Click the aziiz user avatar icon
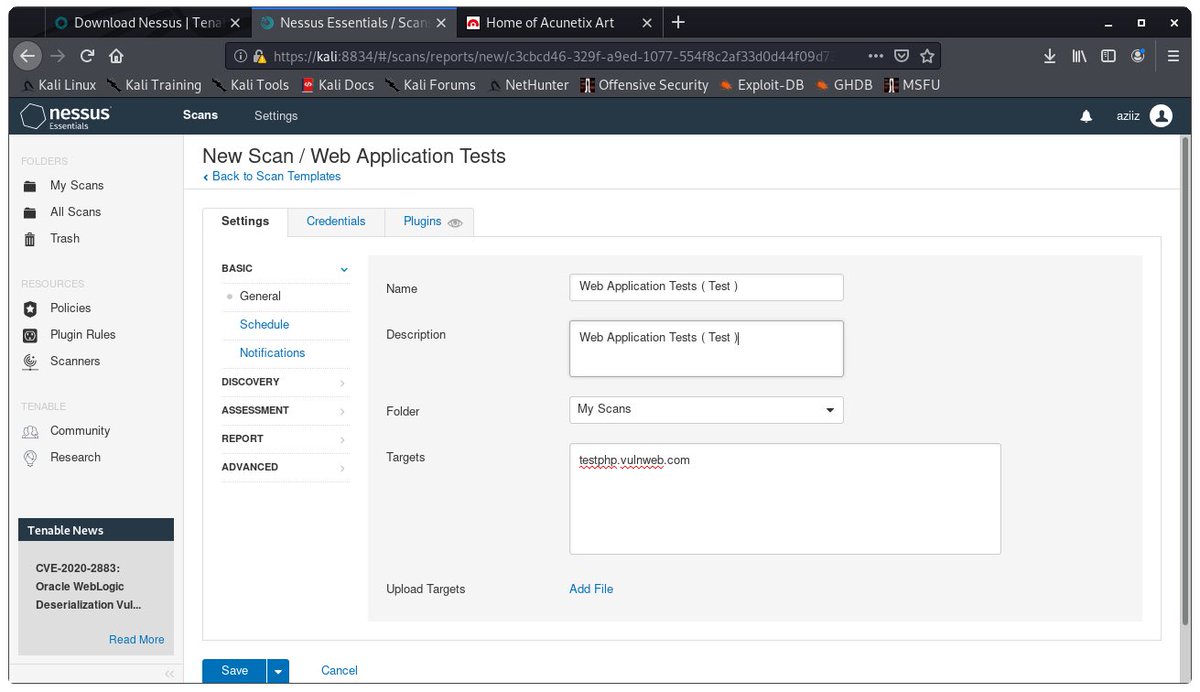Screen dimensions: 1200x692 pos(1161,116)
